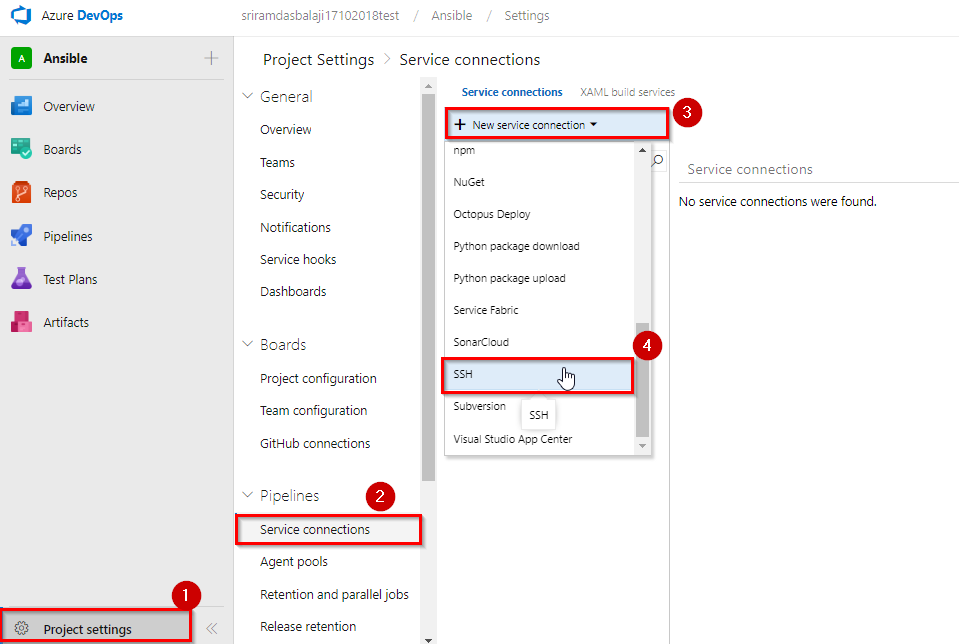The height and width of the screenshot is (644, 959).
Task: Open sriramdasbalaji17102018test organization breadcrumb
Action: click(x=320, y=15)
